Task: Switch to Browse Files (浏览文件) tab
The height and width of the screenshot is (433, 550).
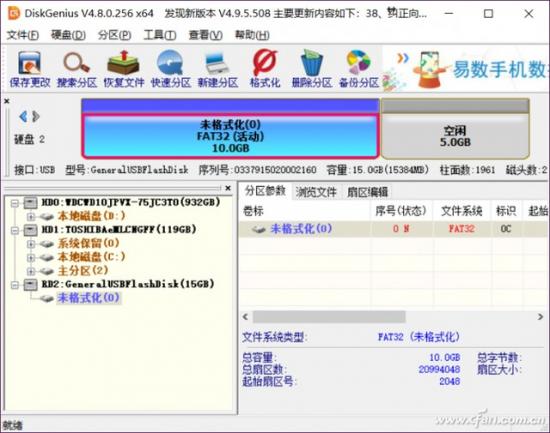Action: click(316, 192)
